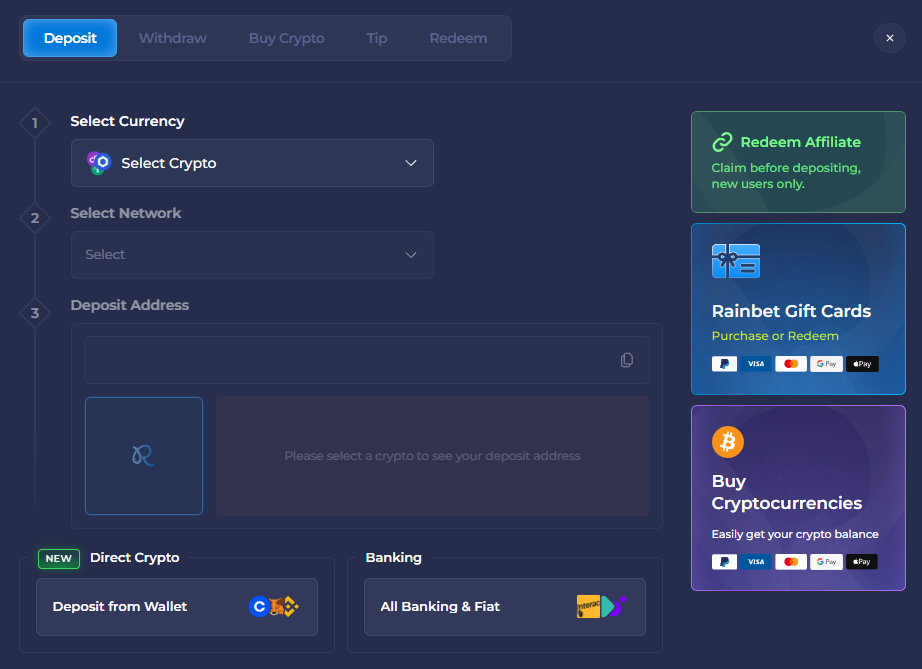
Task: Open the Tip tab
Action: [x=377, y=38]
